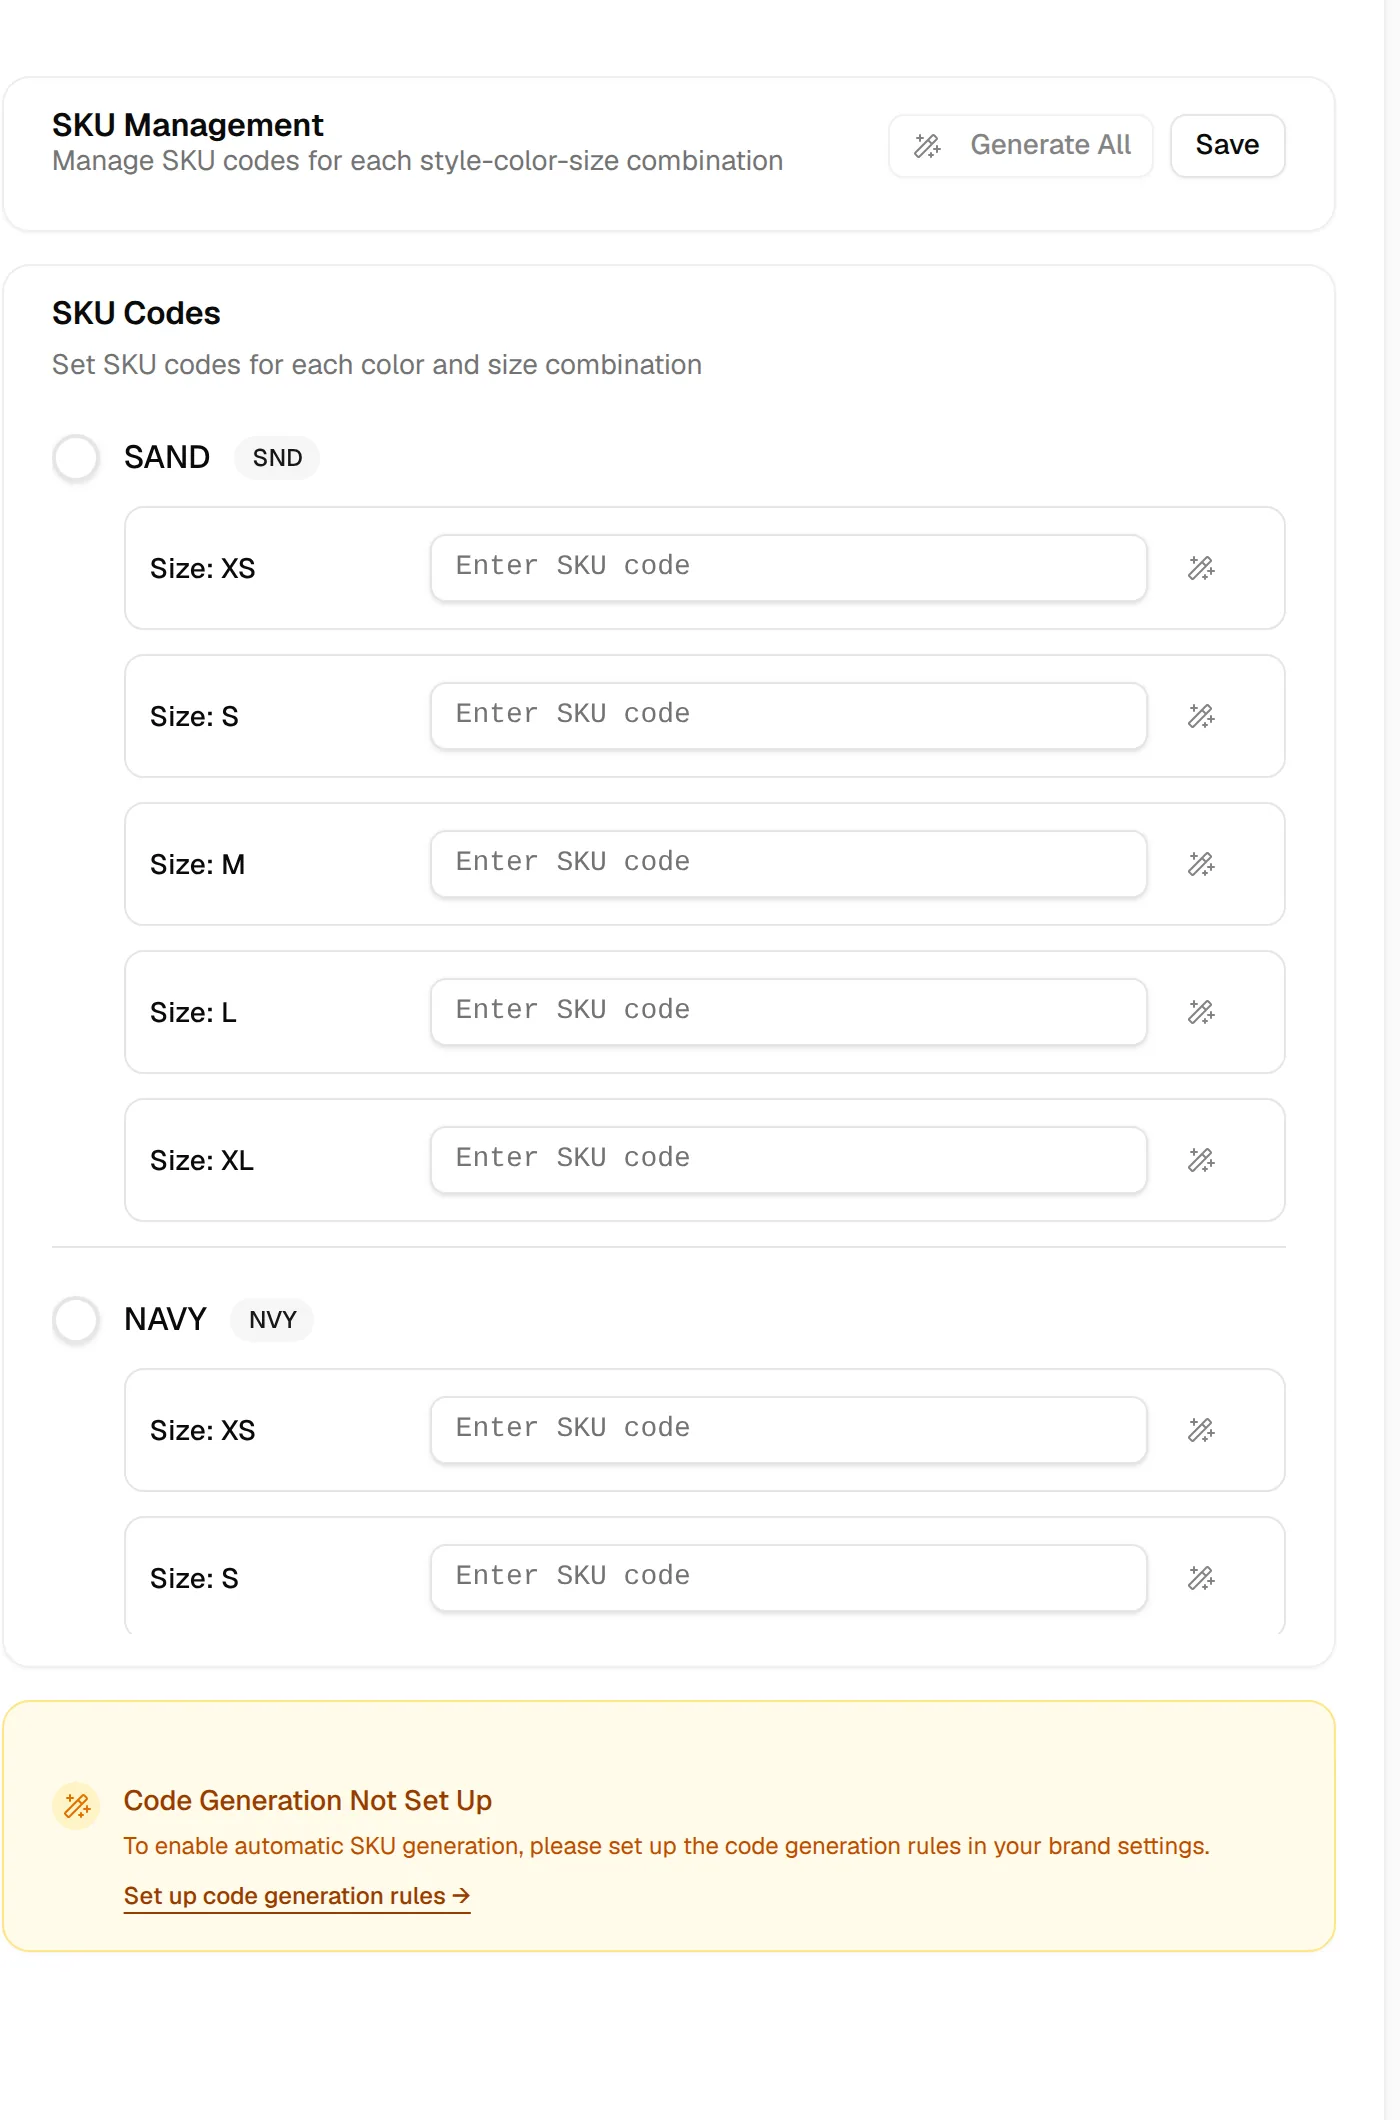Generate SKU for SAND size XS
The image size is (1400, 2120).
[x=1201, y=568]
